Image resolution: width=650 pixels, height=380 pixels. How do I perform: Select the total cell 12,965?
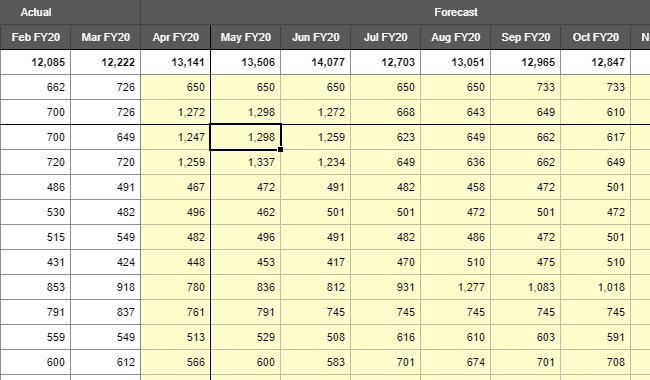pos(526,62)
